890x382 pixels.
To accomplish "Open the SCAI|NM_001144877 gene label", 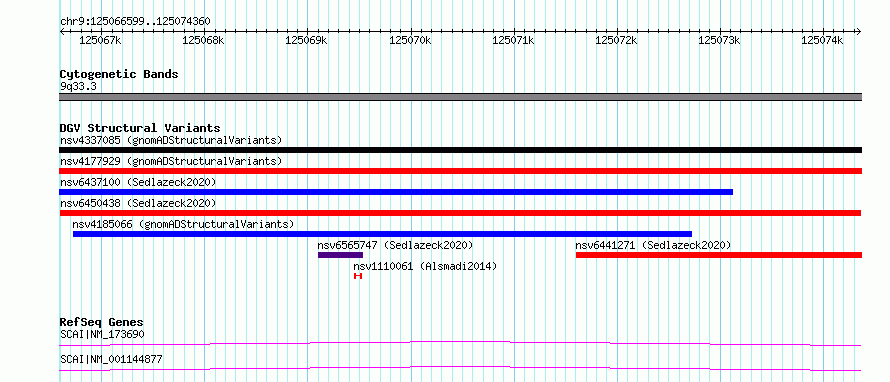I will click(111, 359).
